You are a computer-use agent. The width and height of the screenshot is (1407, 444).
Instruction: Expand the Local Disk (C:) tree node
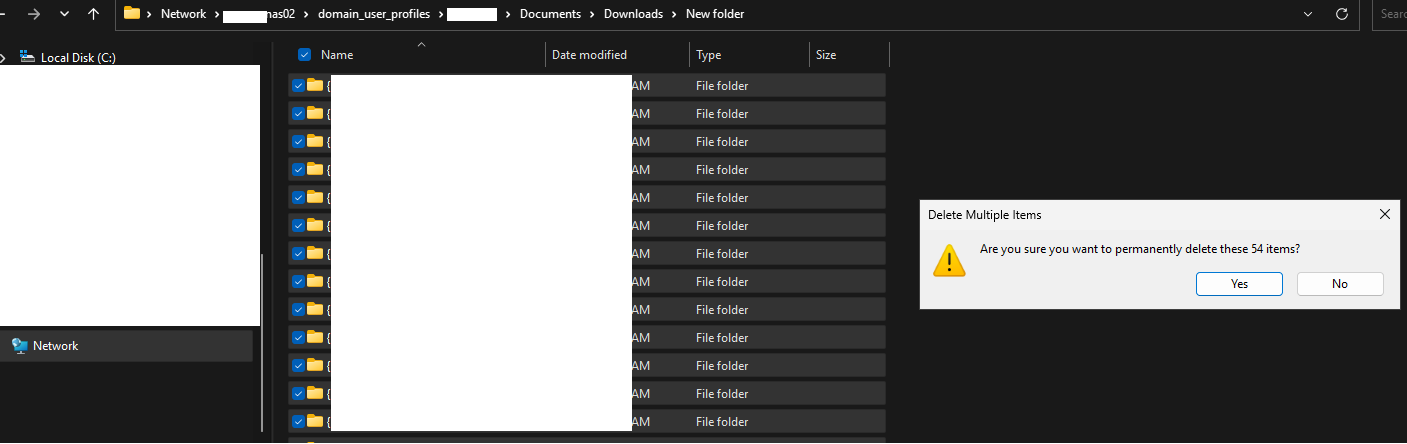point(4,57)
